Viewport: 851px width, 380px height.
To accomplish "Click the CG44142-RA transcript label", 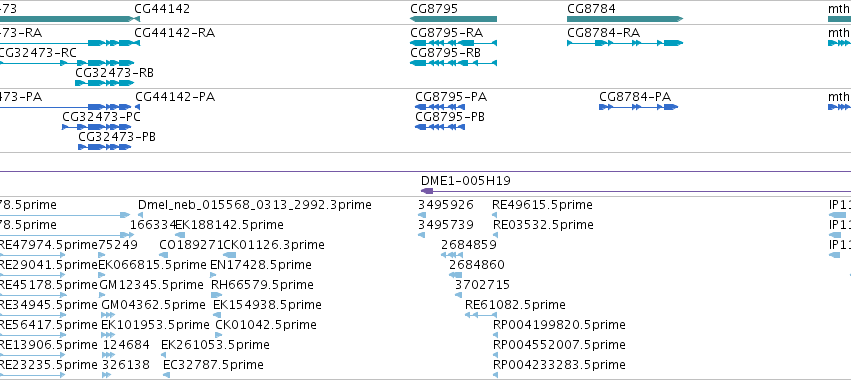I will click(x=174, y=33).
